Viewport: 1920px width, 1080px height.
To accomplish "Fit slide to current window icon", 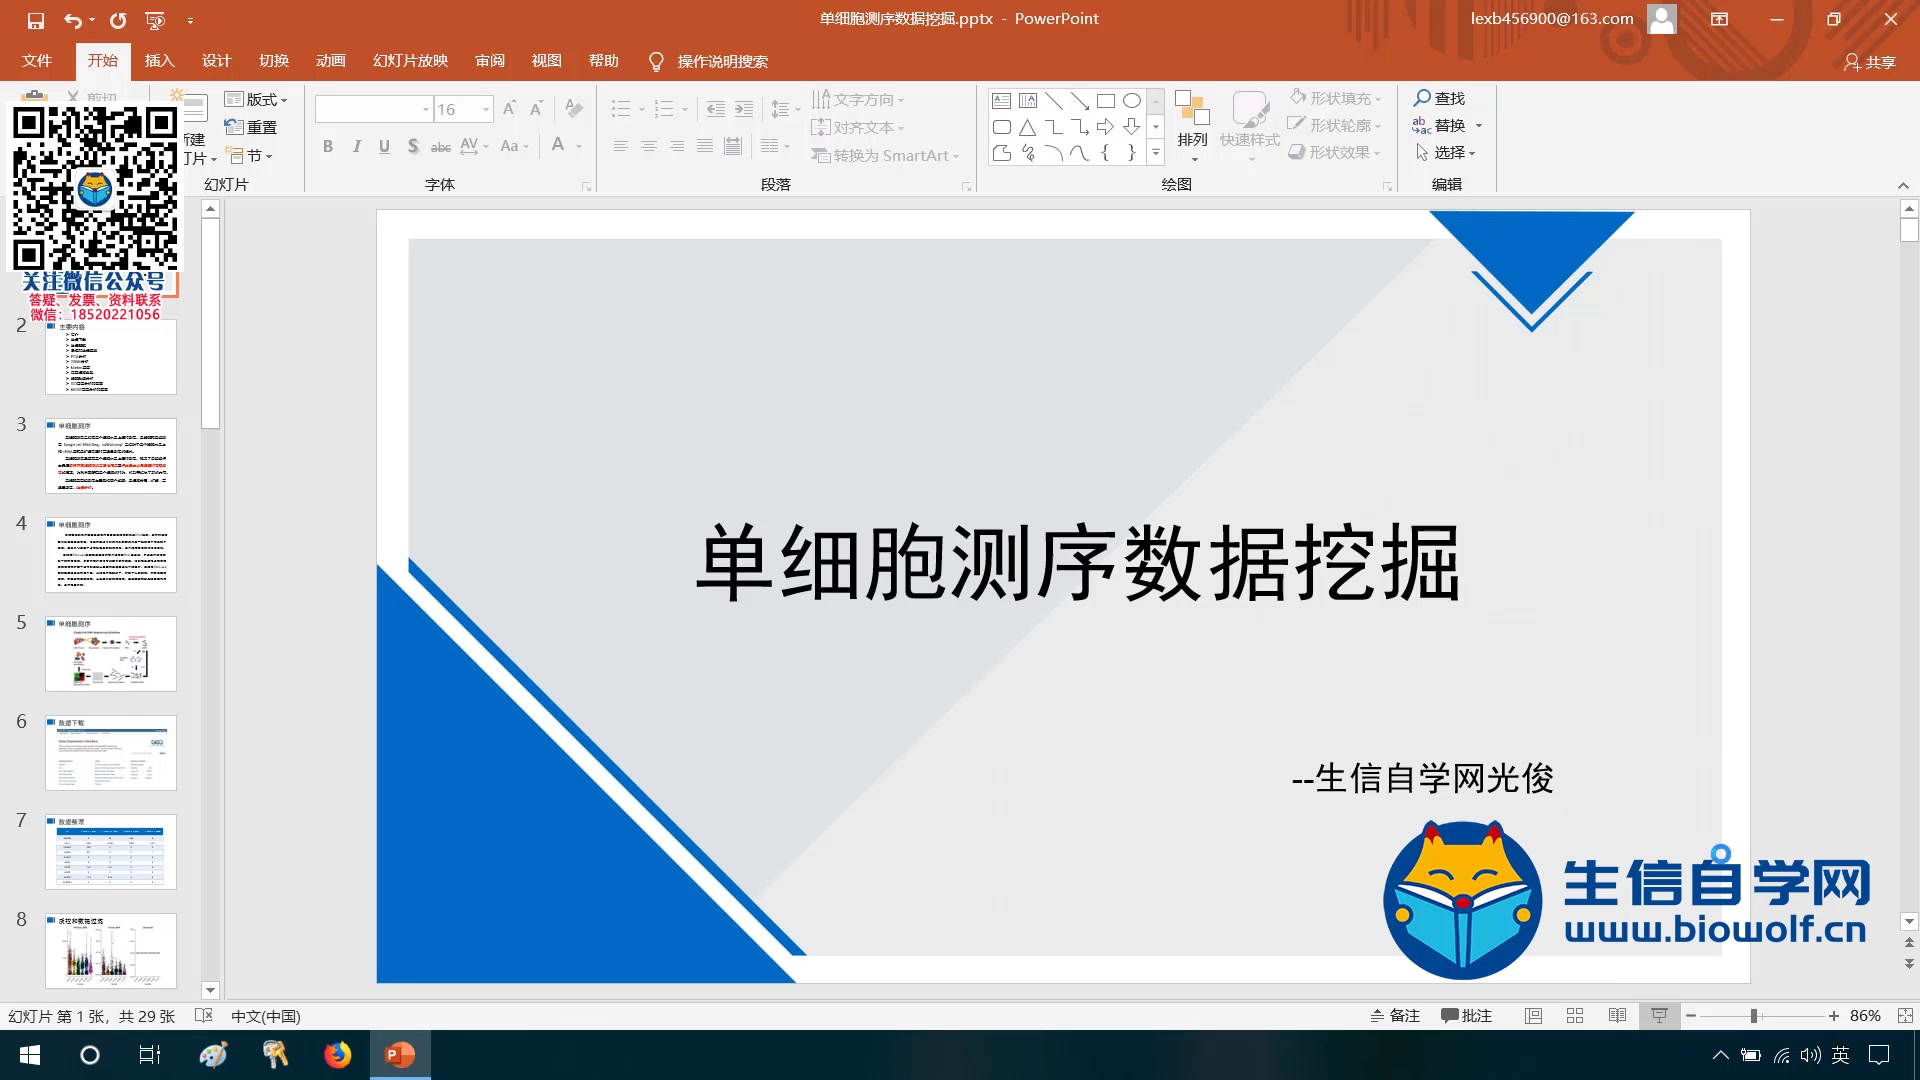I will pyautogui.click(x=1905, y=1015).
